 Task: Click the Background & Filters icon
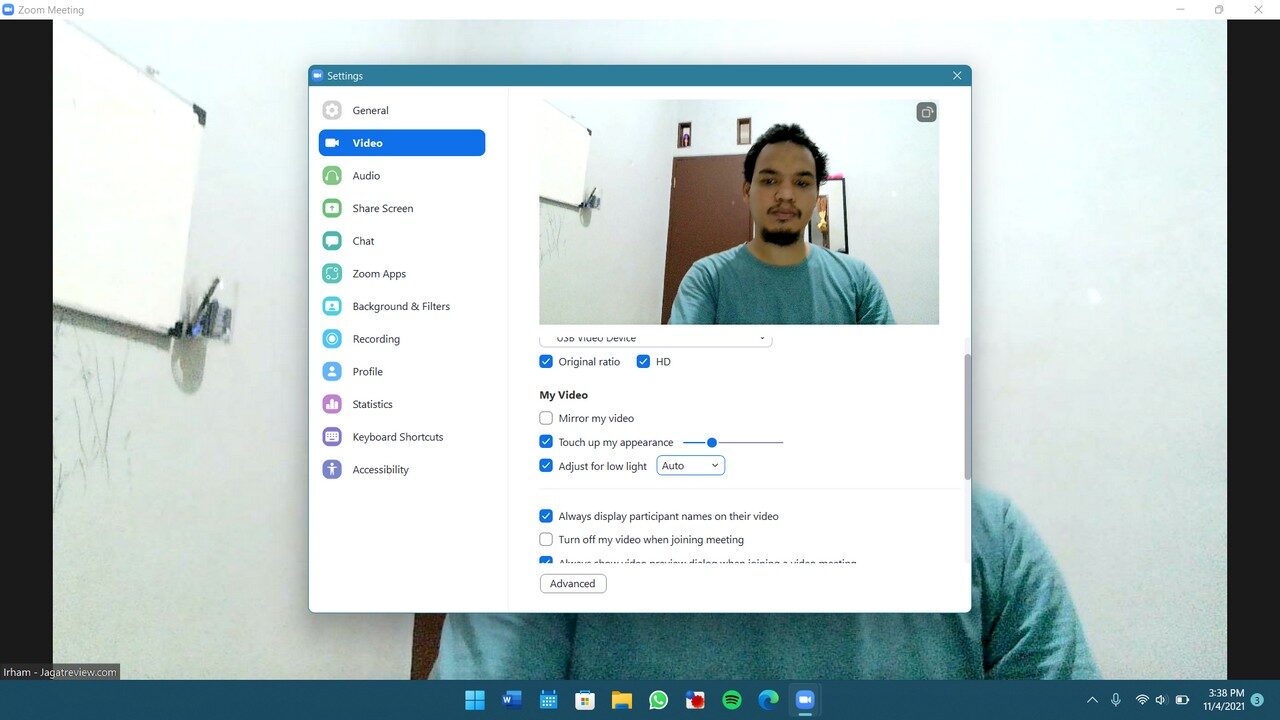pos(332,306)
